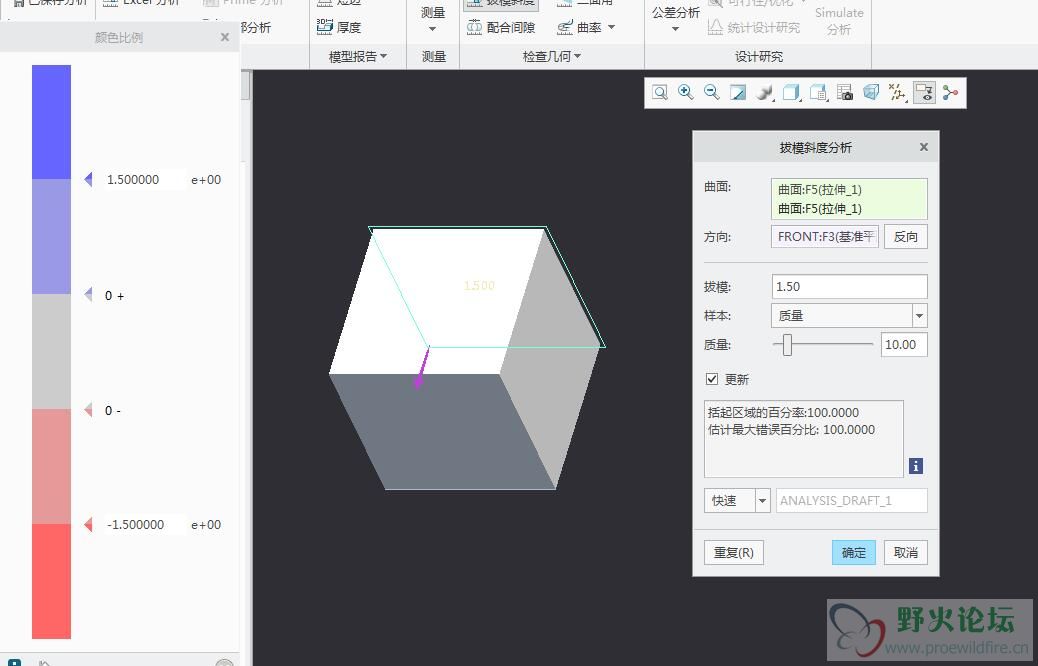Click the analysis results text box

click(x=804, y=438)
